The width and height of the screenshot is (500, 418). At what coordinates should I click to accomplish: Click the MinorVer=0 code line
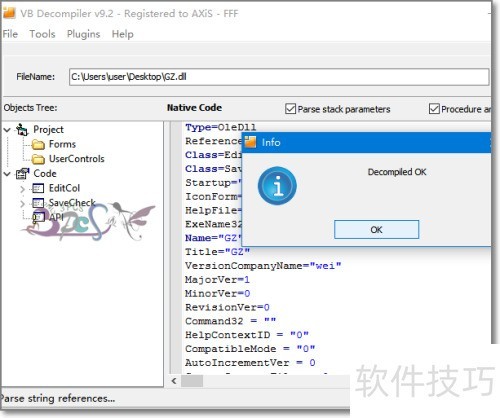coord(217,293)
